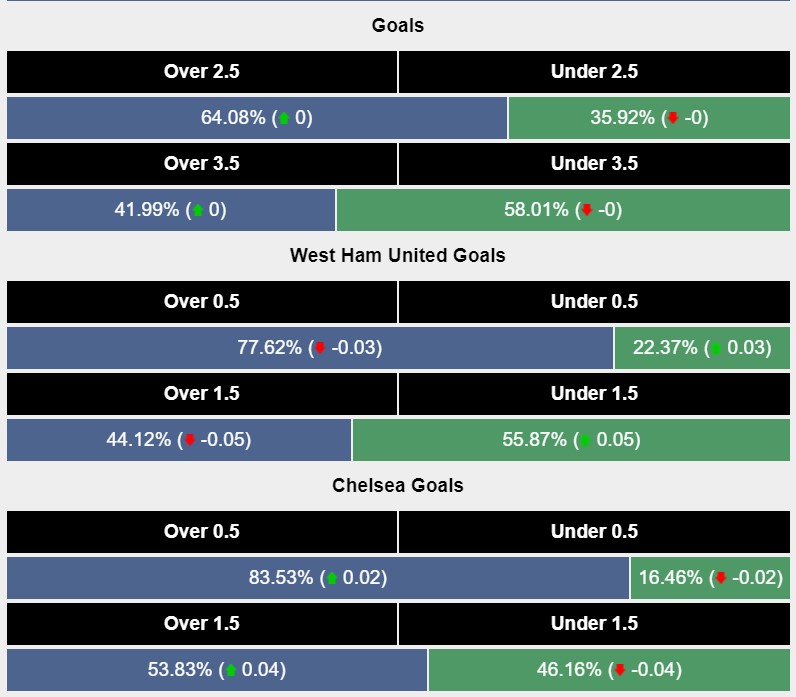Click green up arrow beside 83.53%

pyautogui.click(x=332, y=578)
